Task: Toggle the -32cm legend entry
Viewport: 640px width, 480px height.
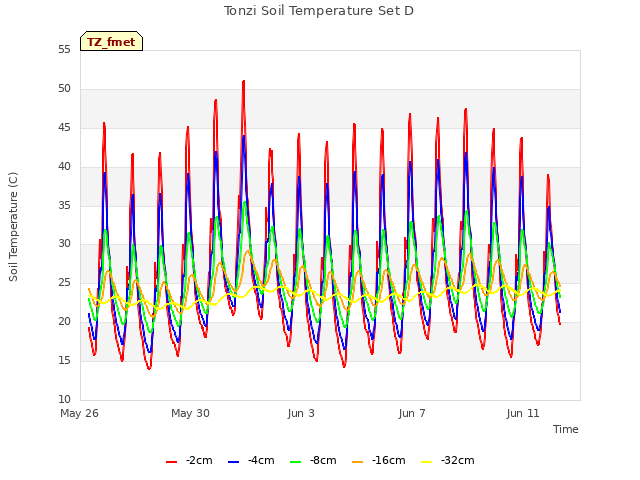Action: pos(448,461)
